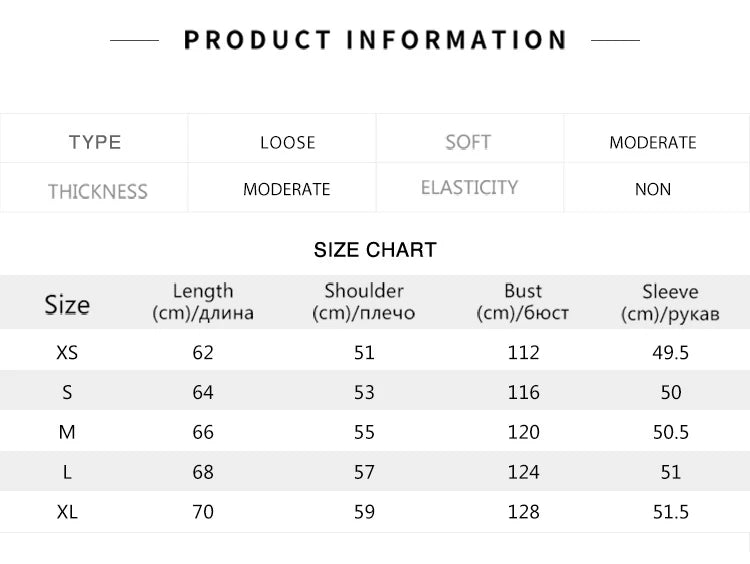Click the length value 68 for size L

tap(203, 472)
